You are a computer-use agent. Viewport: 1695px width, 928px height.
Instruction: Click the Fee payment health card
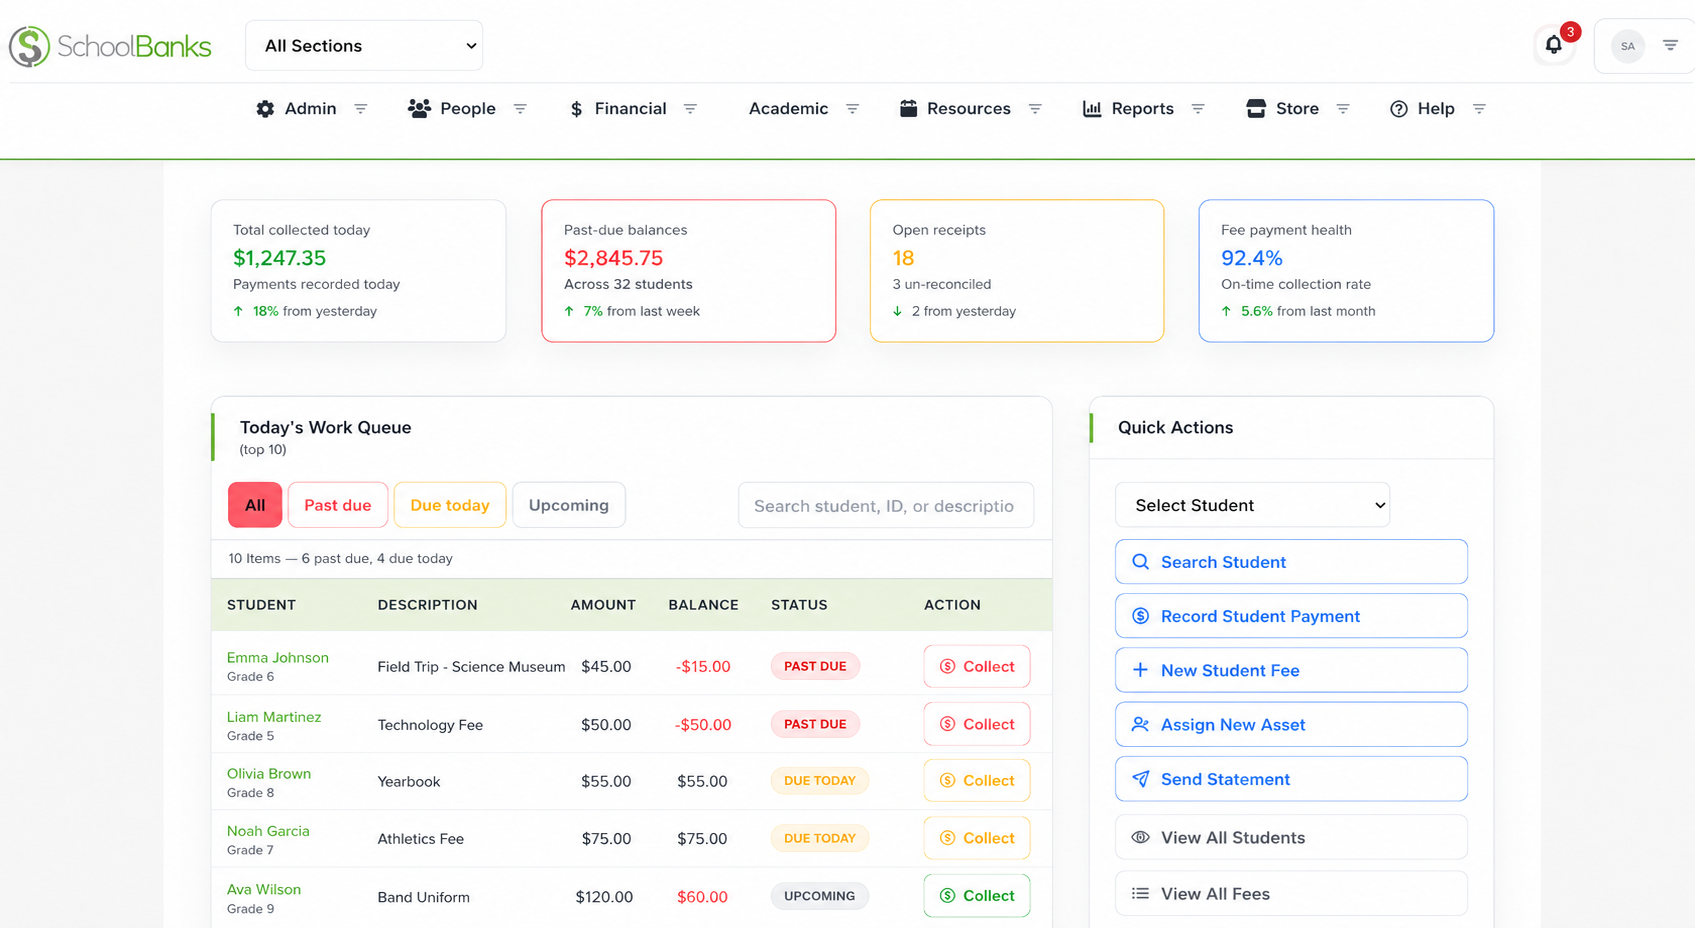pyautogui.click(x=1346, y=271)
